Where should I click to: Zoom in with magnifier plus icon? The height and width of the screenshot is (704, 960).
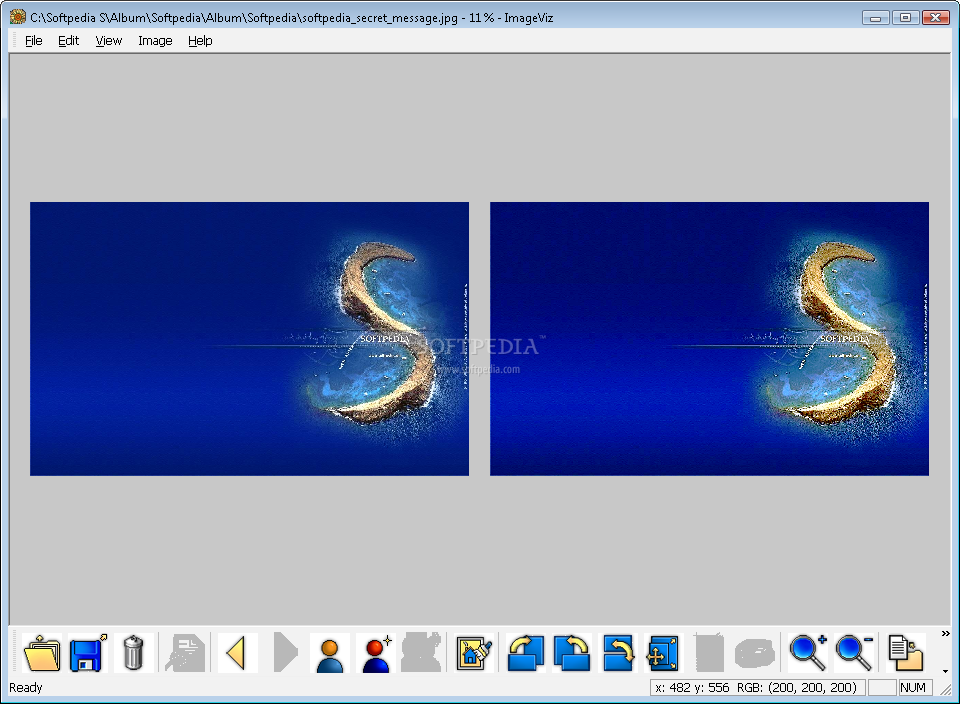[x=808, y=653]
